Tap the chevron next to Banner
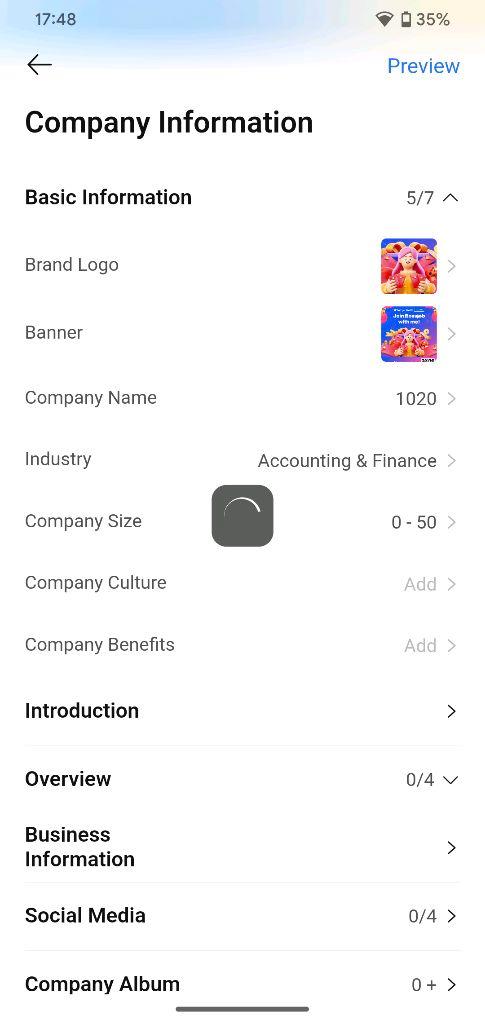The height and width of the screenshot is (1024, 485). pos(452,334)
